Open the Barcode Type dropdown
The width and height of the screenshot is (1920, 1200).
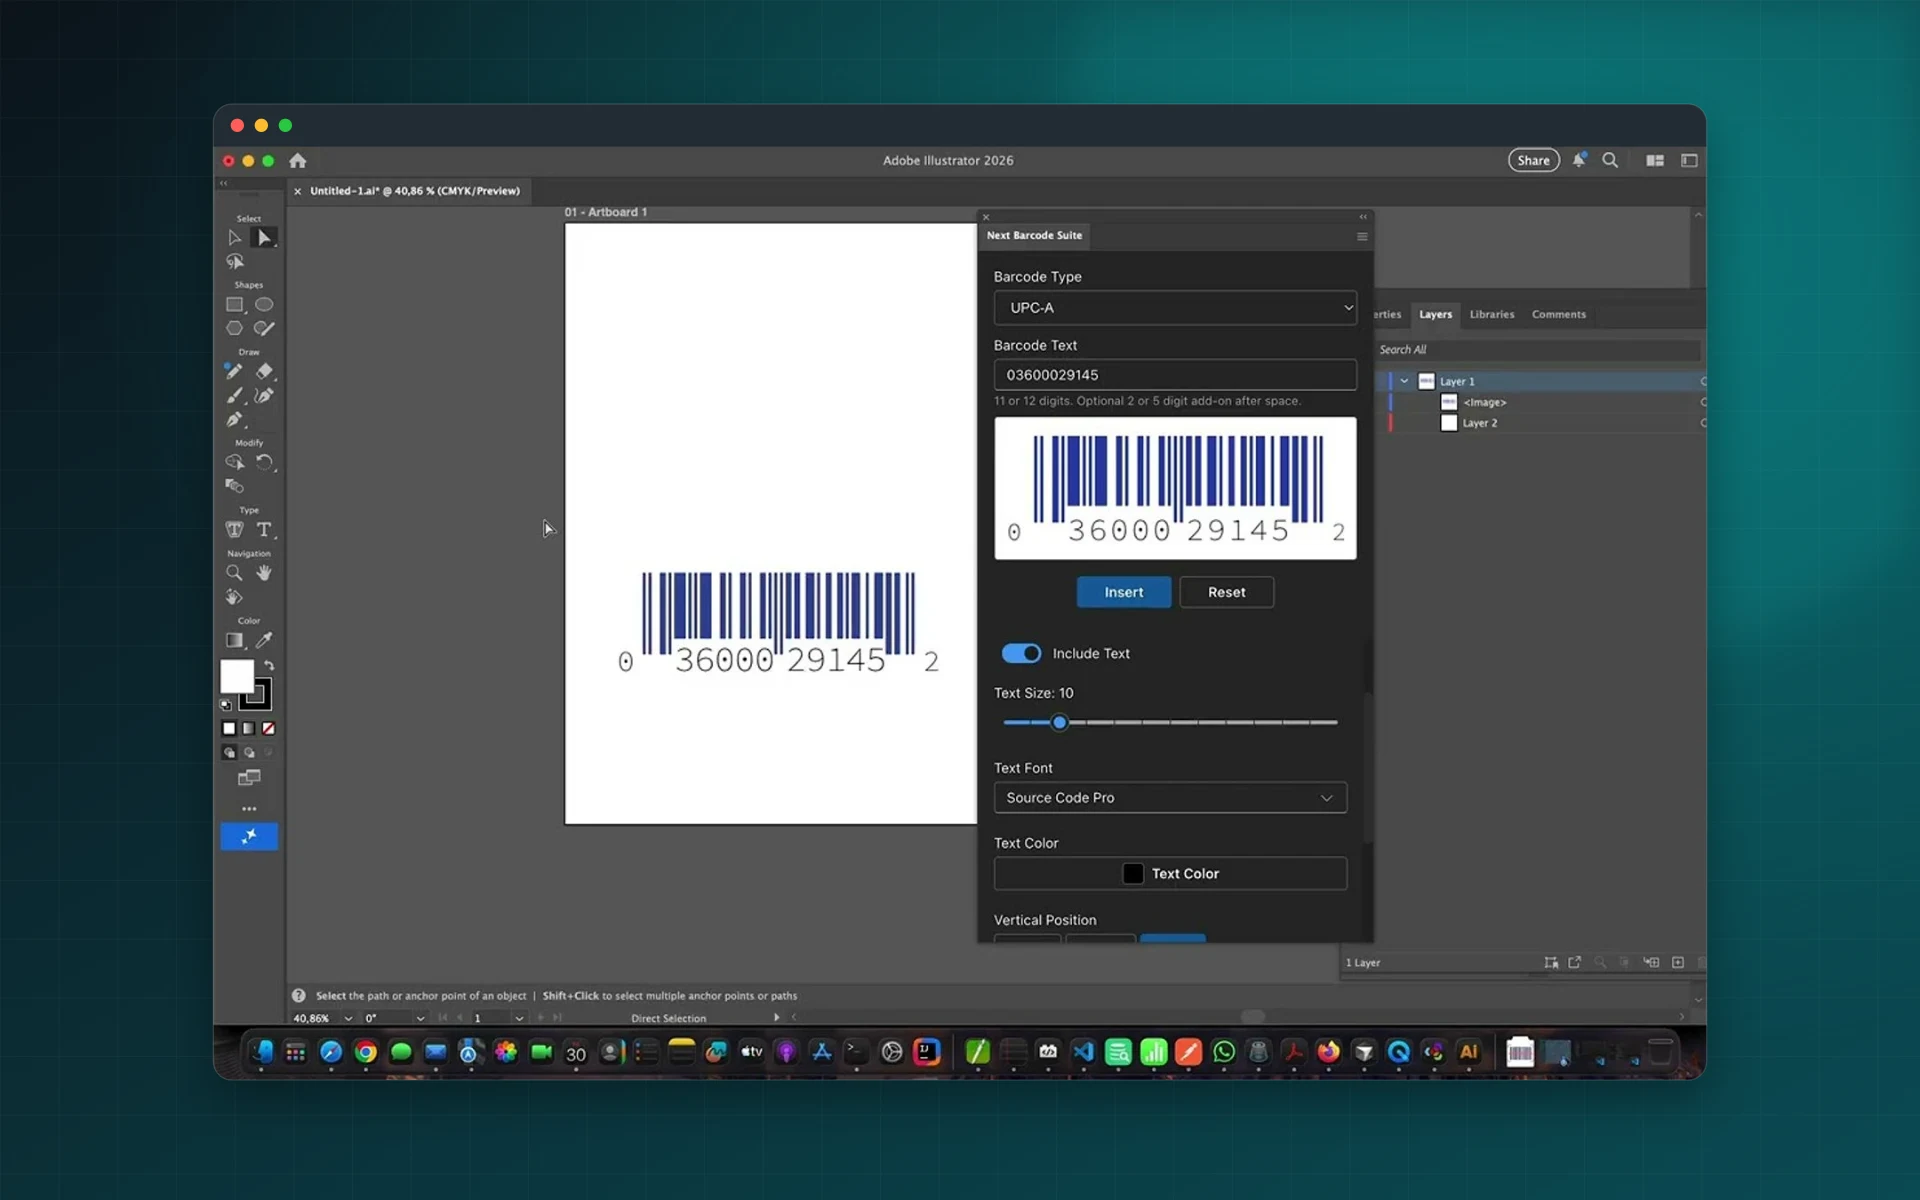tap(1175, 308)
